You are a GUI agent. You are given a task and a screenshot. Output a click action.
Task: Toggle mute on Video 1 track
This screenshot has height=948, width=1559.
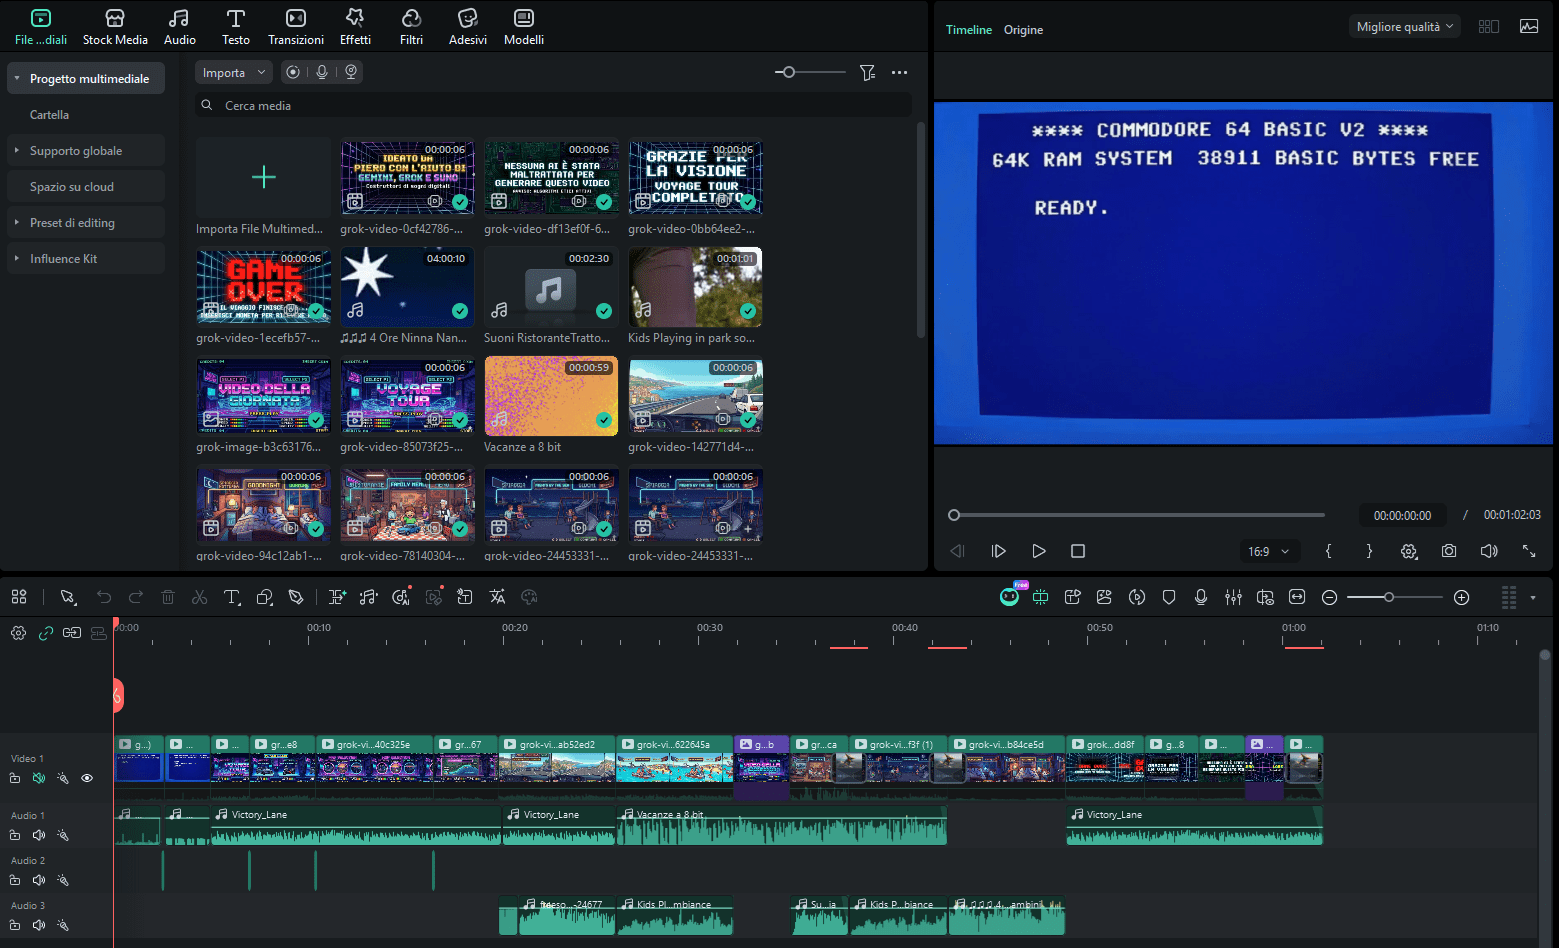[x=39, y=778]
